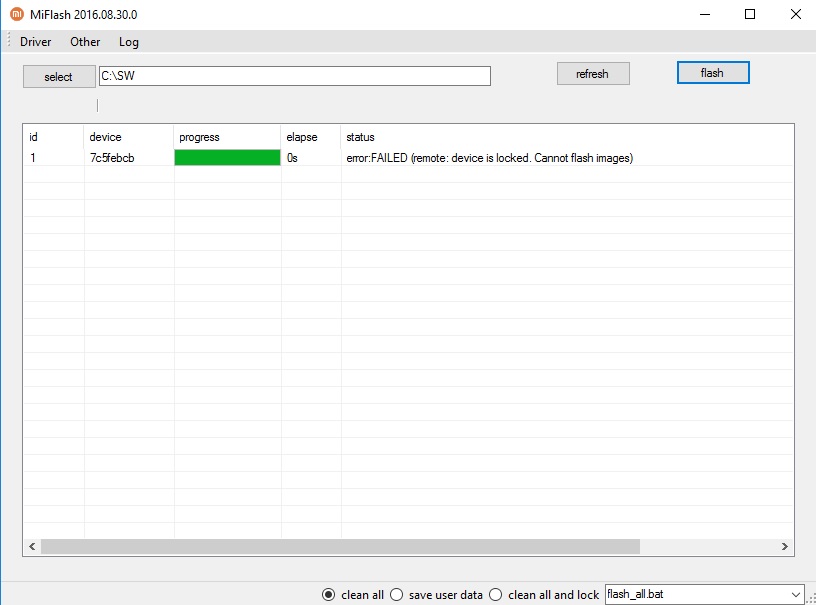Open the Other menu
Image resolution: width=816 pixels, height=605 pixels.
[x=85, y=42]
